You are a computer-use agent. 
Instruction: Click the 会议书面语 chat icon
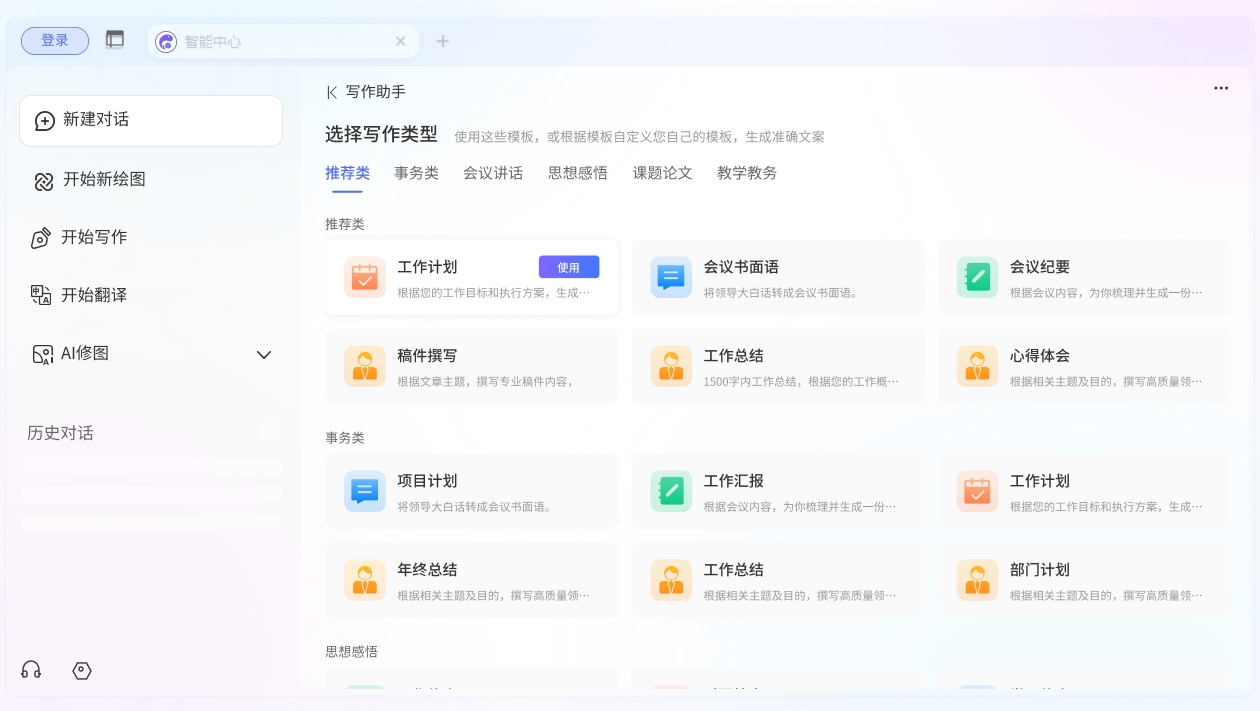pyautogui.click(x=671, y=277)
